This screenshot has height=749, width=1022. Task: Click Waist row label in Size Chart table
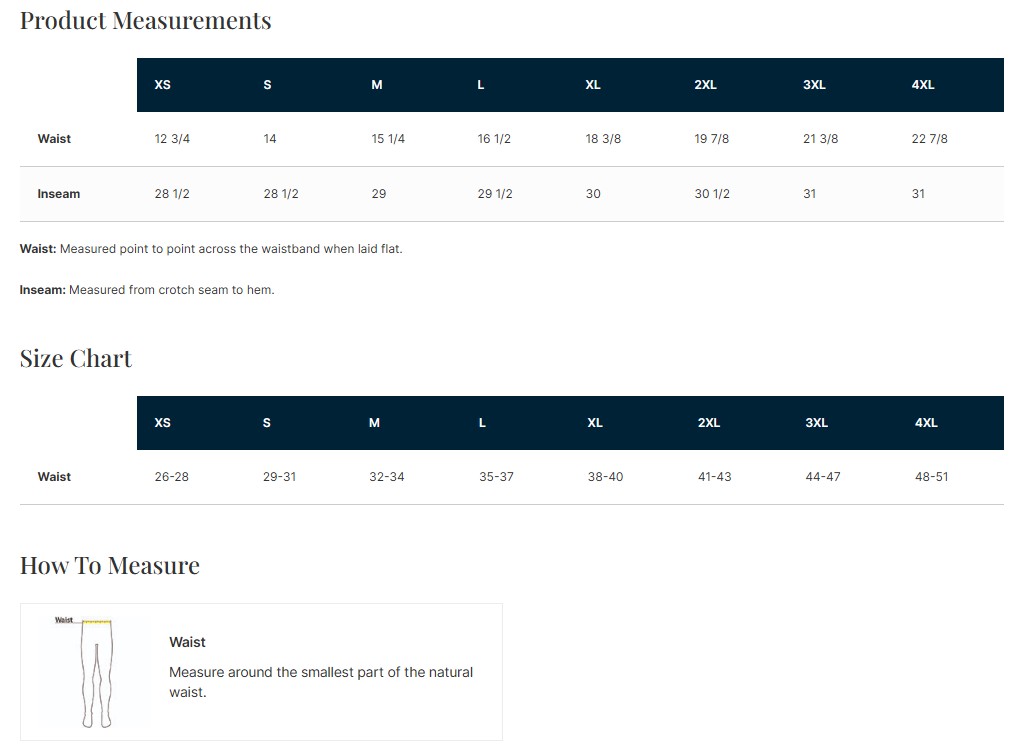pyautogui.click(x=54, y=477)
